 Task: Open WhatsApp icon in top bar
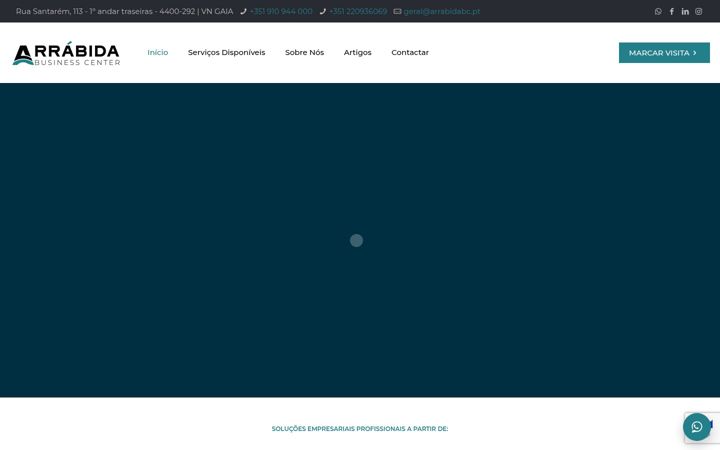658,11
